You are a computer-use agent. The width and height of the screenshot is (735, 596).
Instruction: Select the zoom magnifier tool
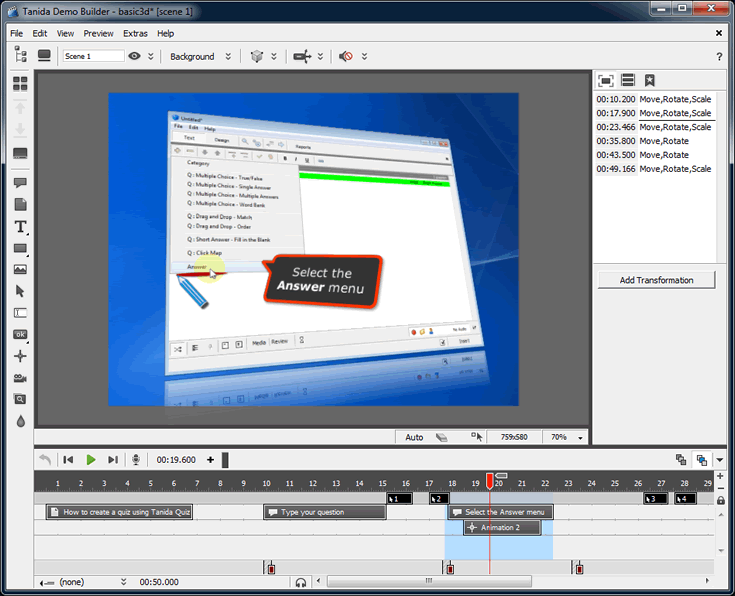coord(20,400)
